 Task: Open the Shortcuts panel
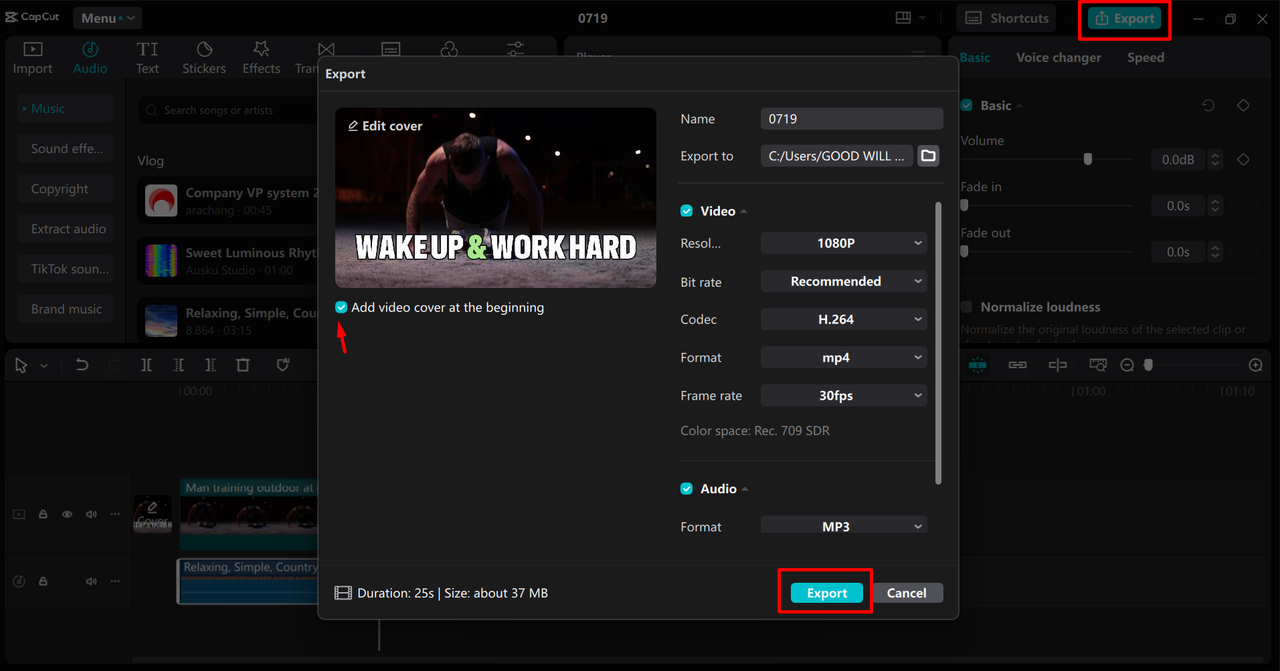(1007, 18)
